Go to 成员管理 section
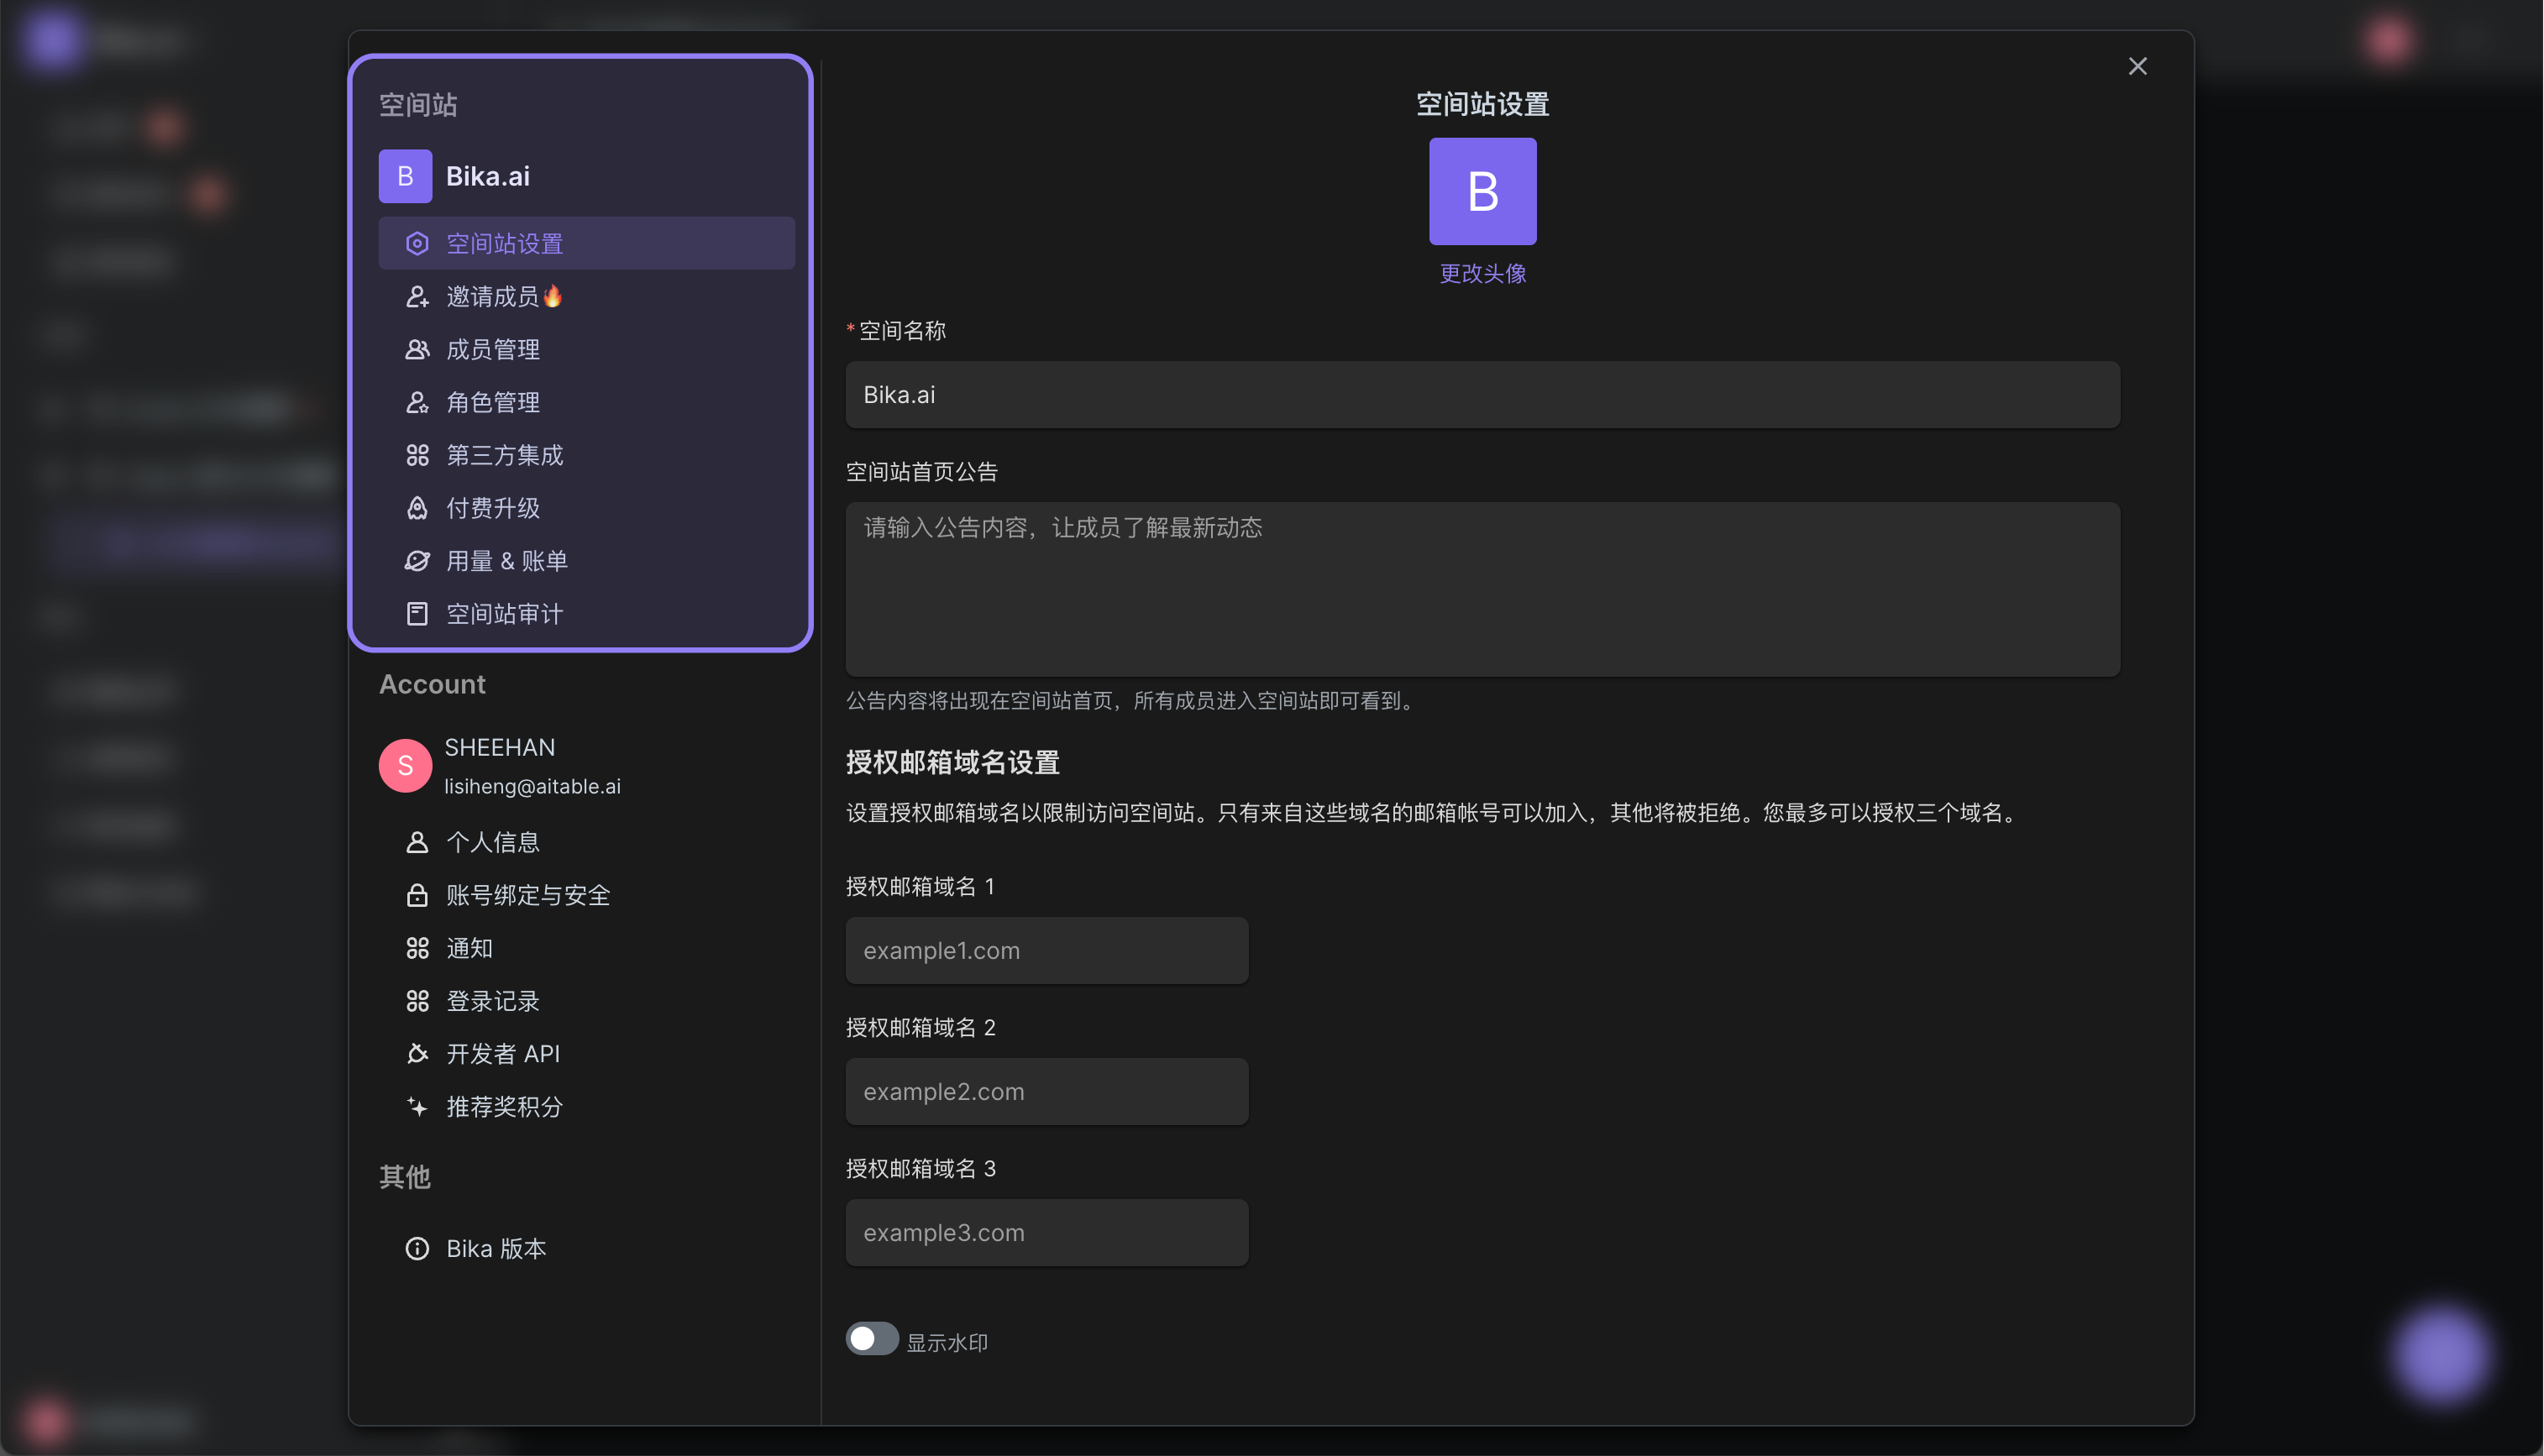This screenshot has width=2544, height=1456. 586,349
